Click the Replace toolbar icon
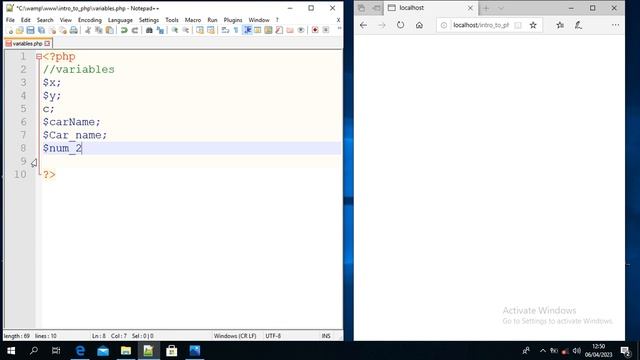 [x=160, y=30]
